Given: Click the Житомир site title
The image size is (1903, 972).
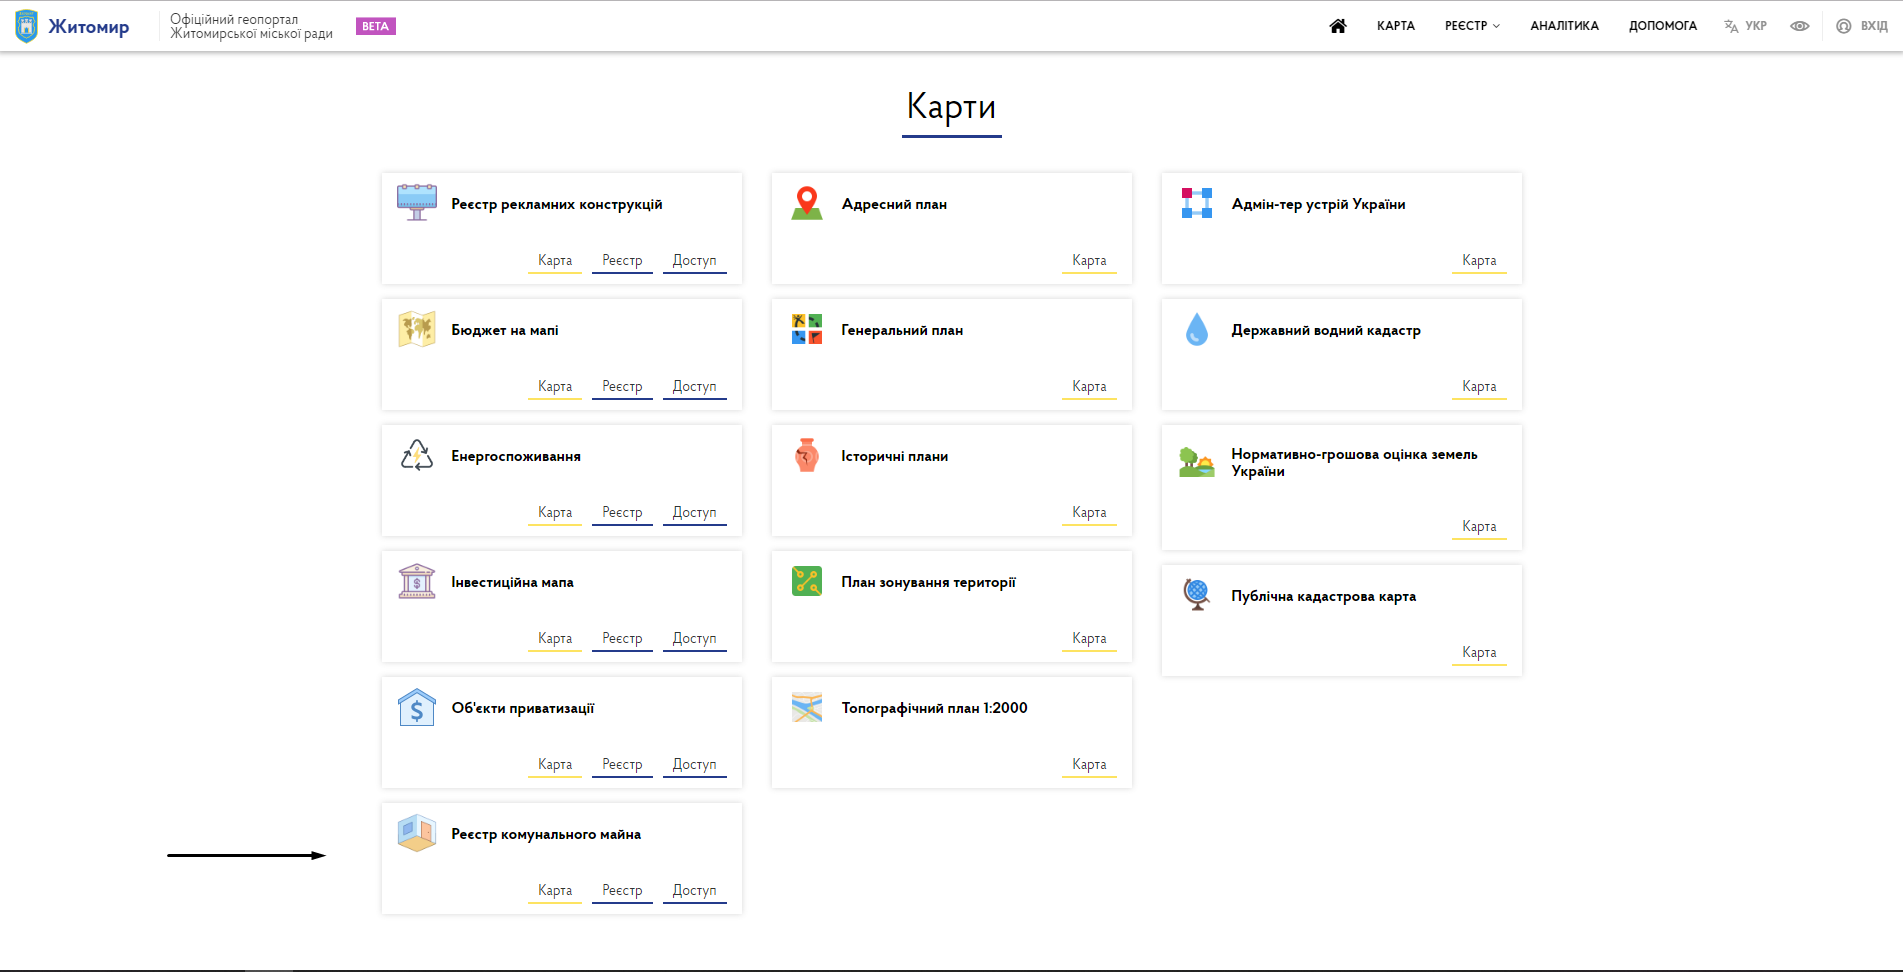Looking at the screenshot, I should pos(89,27).
